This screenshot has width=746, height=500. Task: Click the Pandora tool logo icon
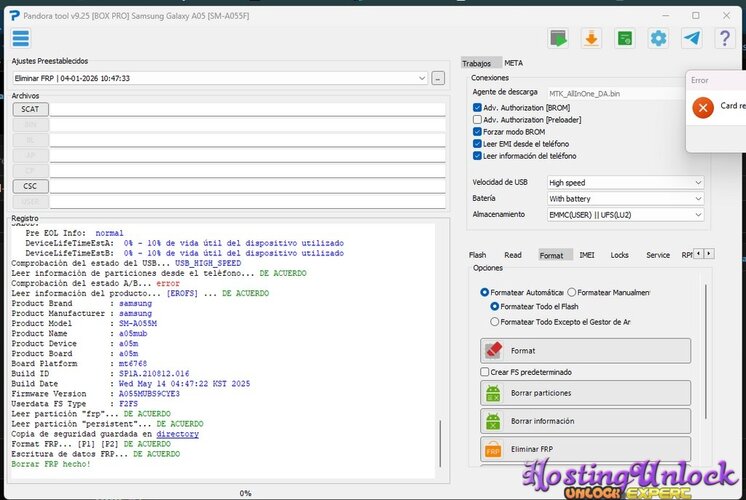pyautogui.click(x=15, y=16)
